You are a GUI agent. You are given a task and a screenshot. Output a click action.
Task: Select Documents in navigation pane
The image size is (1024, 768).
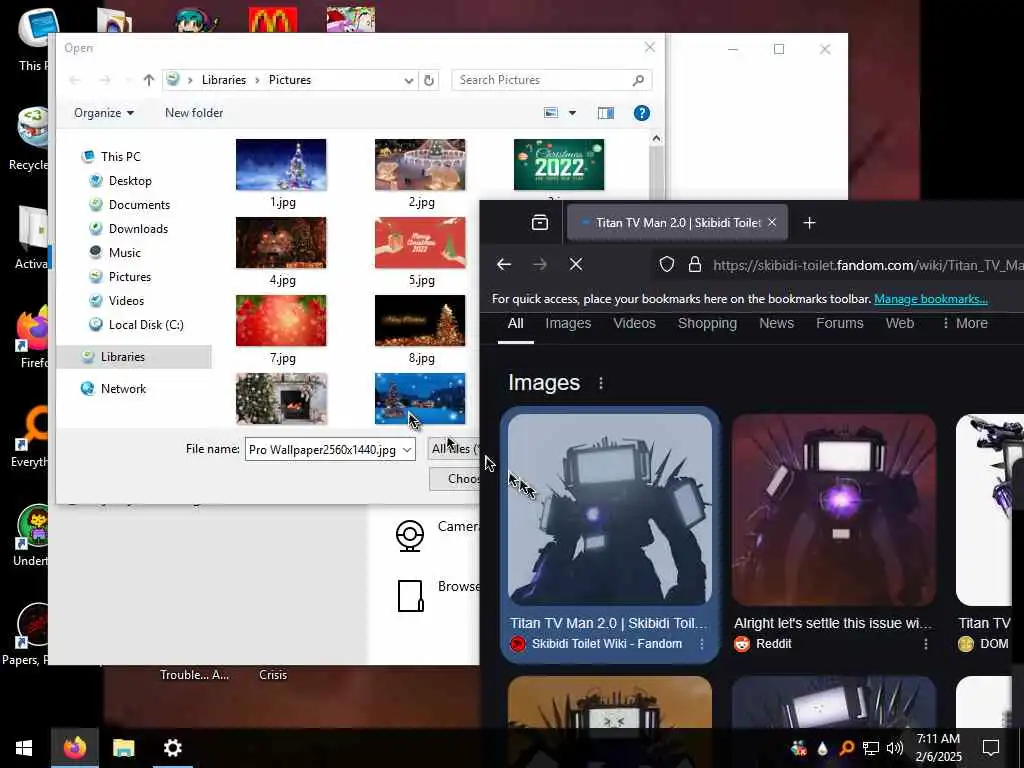(139, 205)
